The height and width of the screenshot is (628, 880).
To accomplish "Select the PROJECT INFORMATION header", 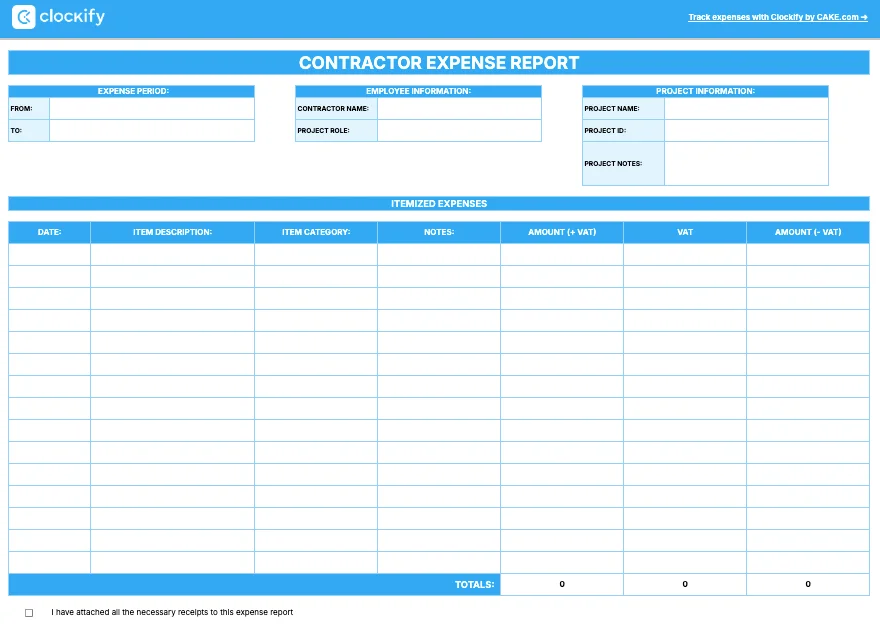I will tap(705, 91).
